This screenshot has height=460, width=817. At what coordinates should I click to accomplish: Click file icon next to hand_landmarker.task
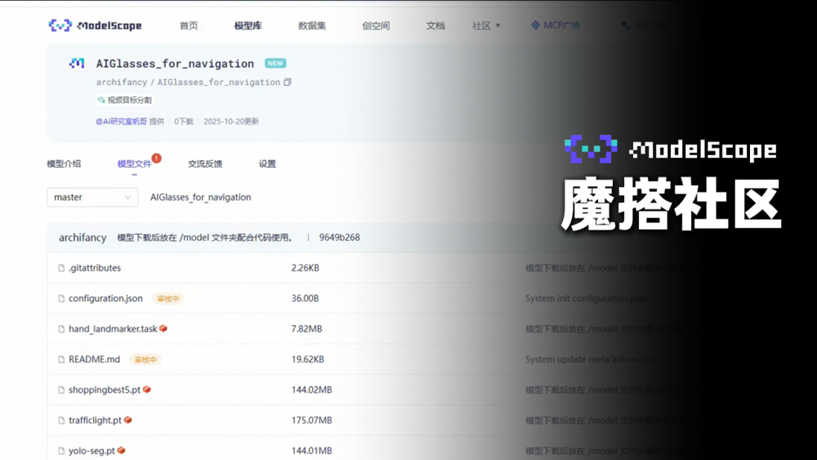point(61,329)
